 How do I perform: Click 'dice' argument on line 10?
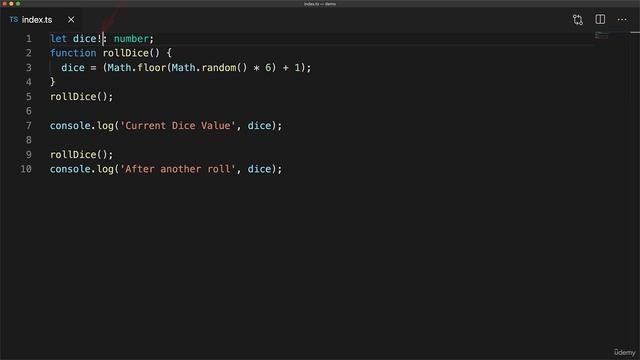pyautogui.click(x=259, y=169)
